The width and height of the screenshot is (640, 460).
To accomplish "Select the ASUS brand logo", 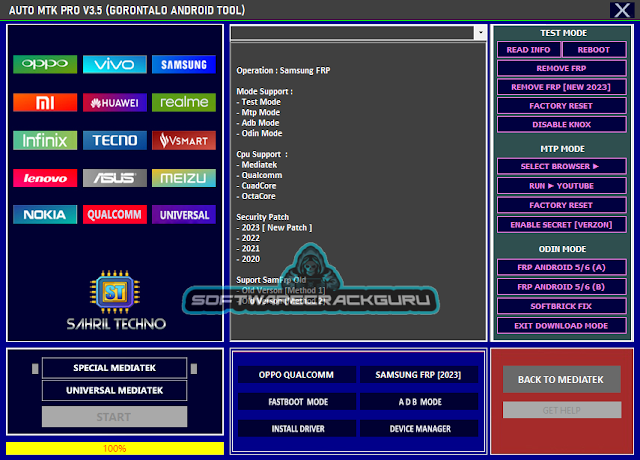I will (x=115, y=178).
